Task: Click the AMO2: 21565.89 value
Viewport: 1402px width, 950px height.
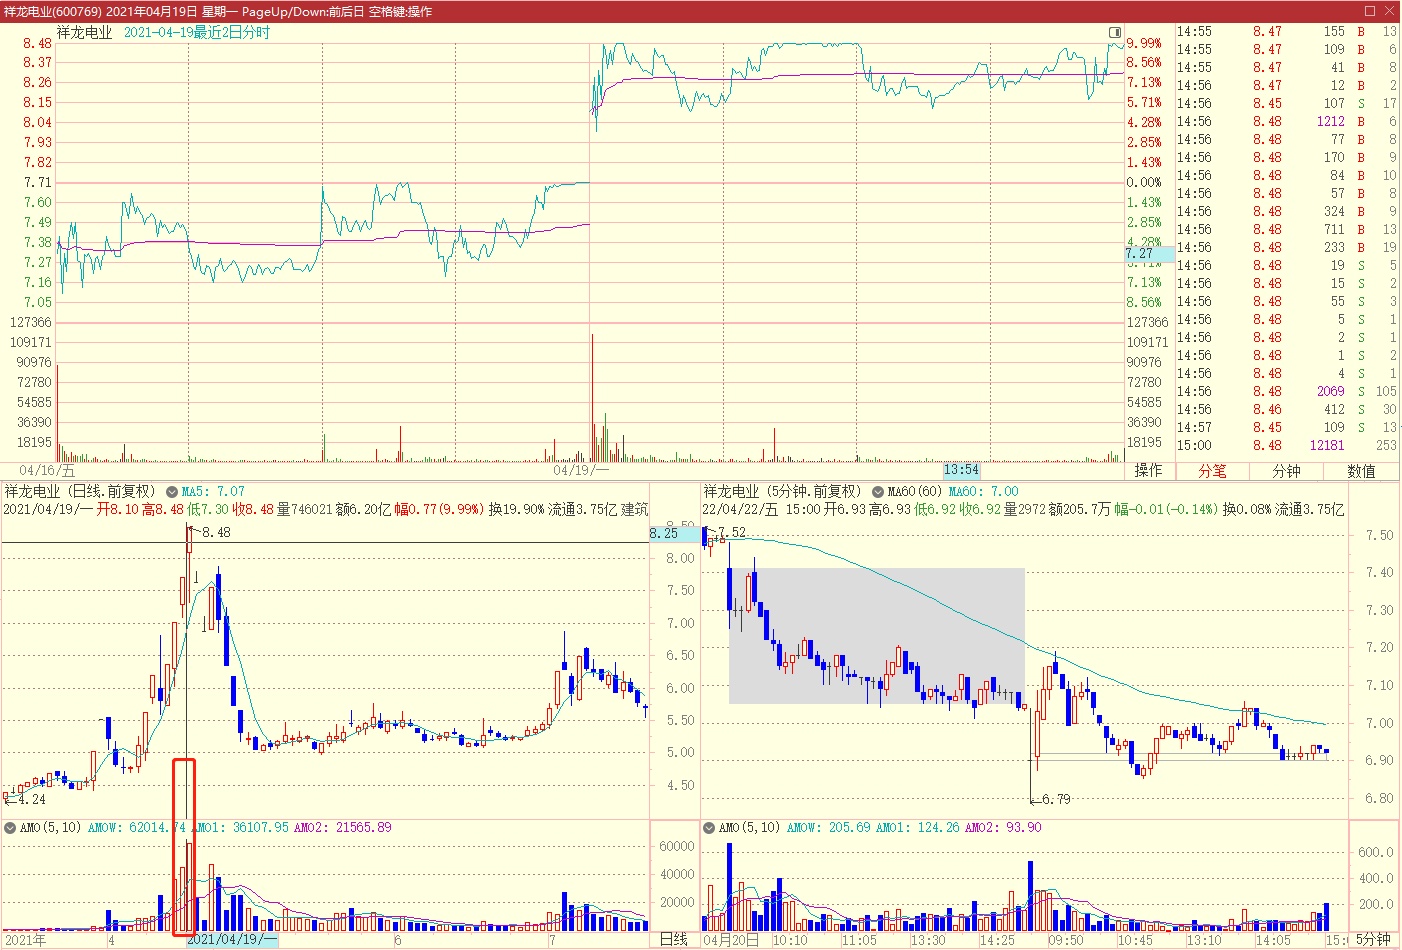Action: coord(343,828)
